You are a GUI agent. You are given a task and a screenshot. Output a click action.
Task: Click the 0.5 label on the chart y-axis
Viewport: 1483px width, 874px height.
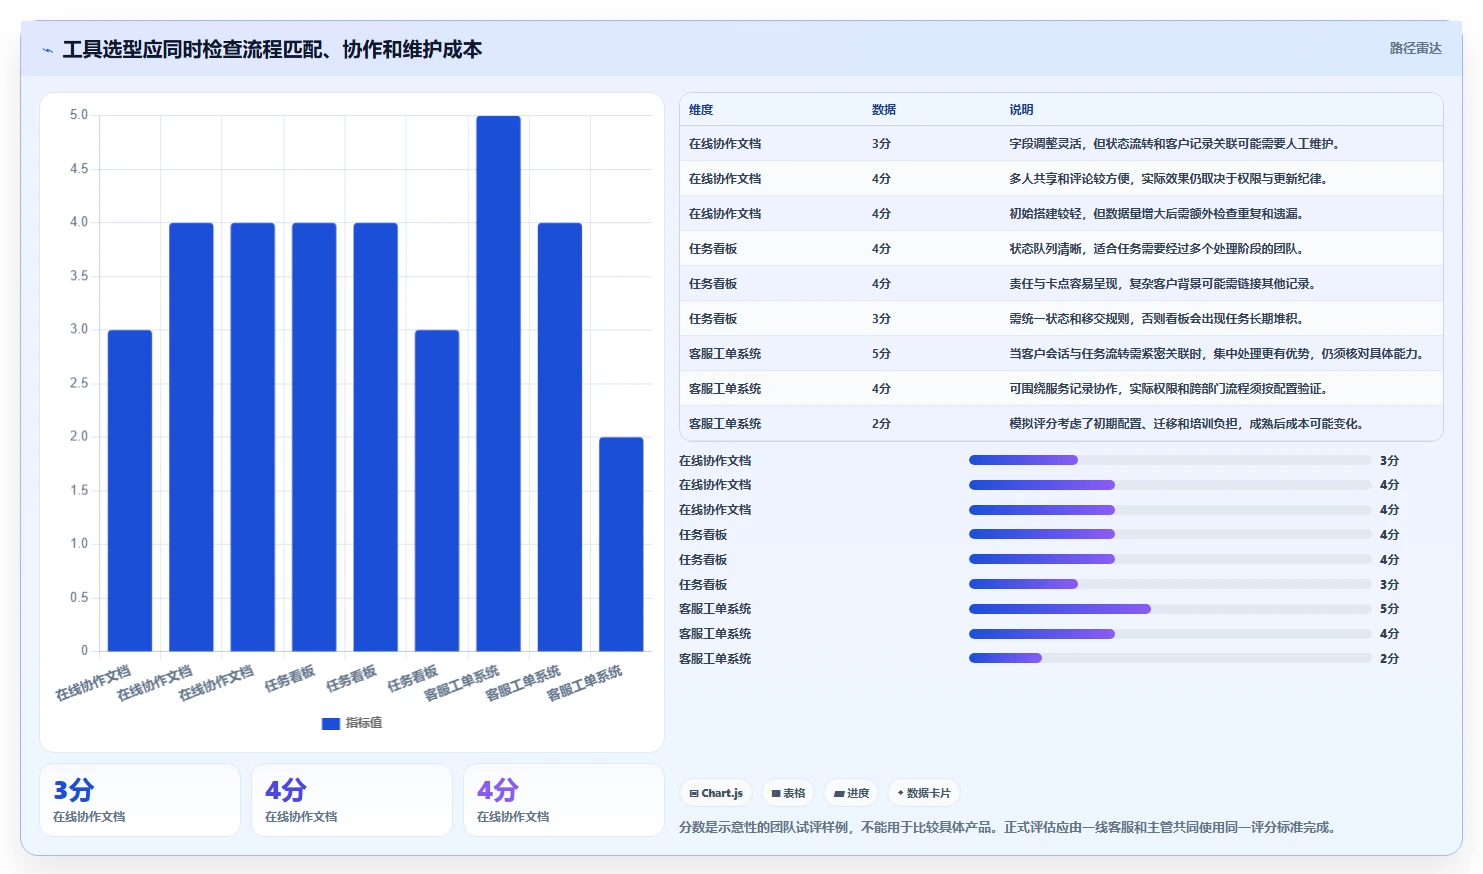79,597
